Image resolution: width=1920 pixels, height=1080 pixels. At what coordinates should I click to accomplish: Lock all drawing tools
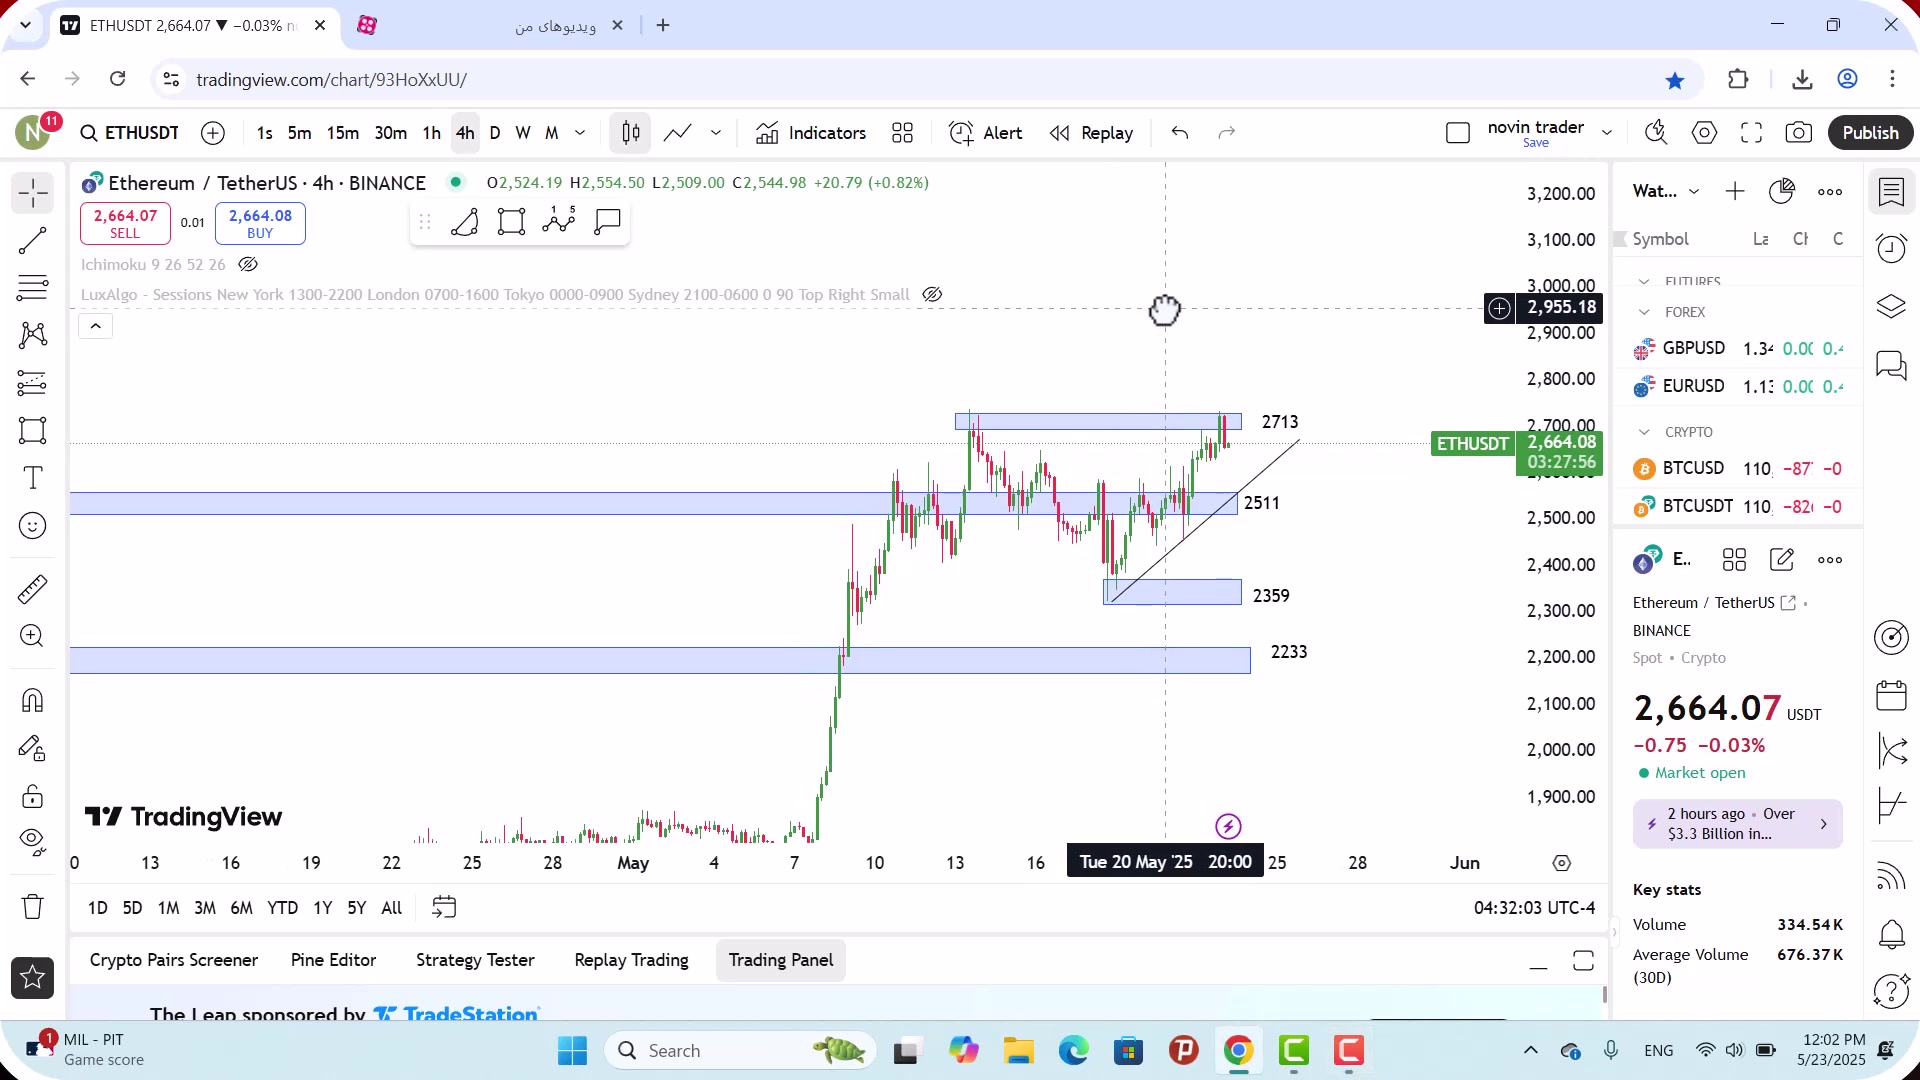[33, 796]
